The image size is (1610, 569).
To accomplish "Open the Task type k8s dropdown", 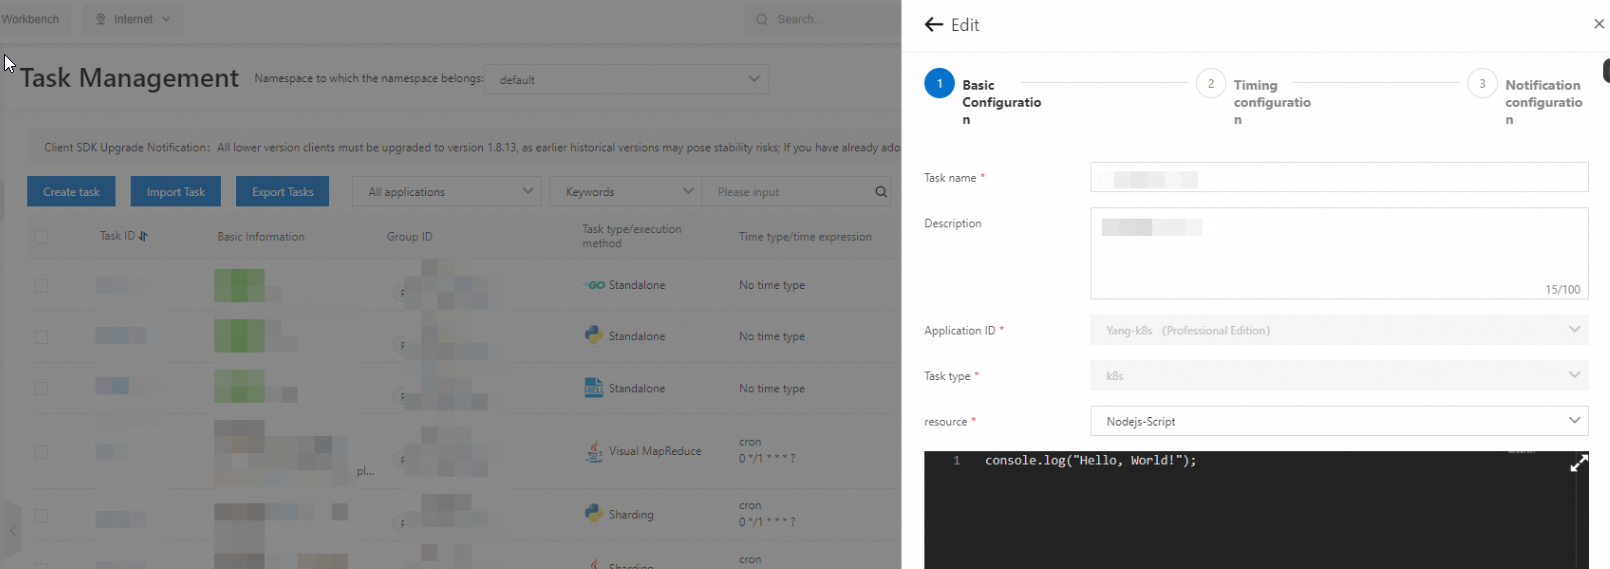I will (1339, 376).
